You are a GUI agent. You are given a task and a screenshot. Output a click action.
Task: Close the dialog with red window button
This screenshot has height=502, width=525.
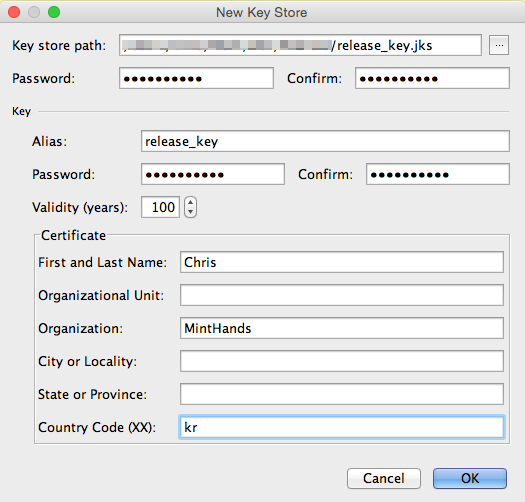pos(14,12)
